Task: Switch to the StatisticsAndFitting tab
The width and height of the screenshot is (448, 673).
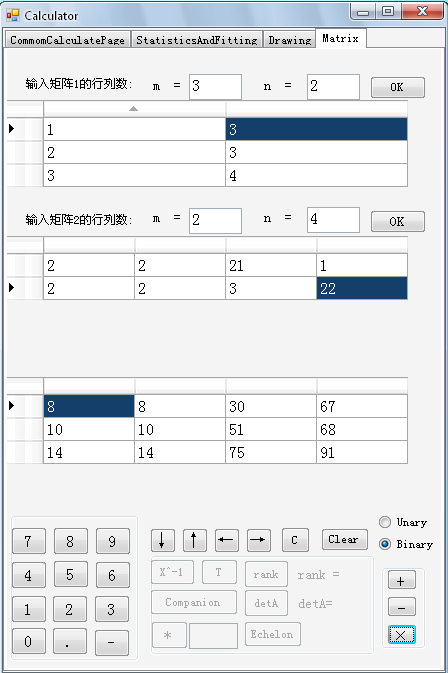Action: click(197, 40)
